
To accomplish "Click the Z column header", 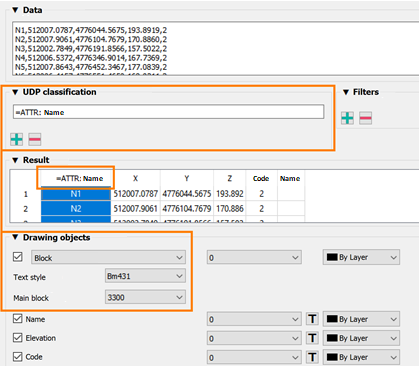I will point(230,178).
